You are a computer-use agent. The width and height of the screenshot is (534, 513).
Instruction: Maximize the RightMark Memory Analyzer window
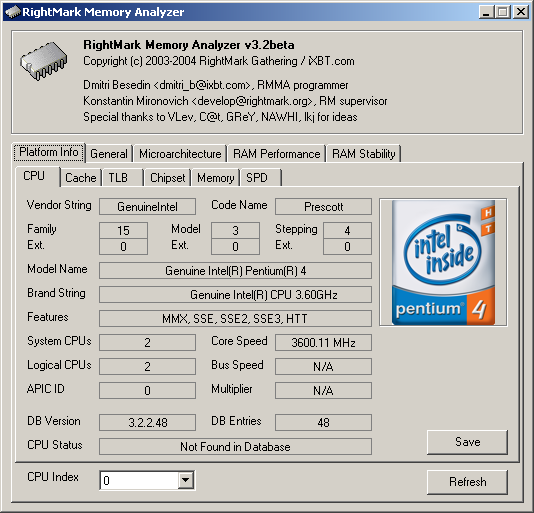click(x=503, y=12)
